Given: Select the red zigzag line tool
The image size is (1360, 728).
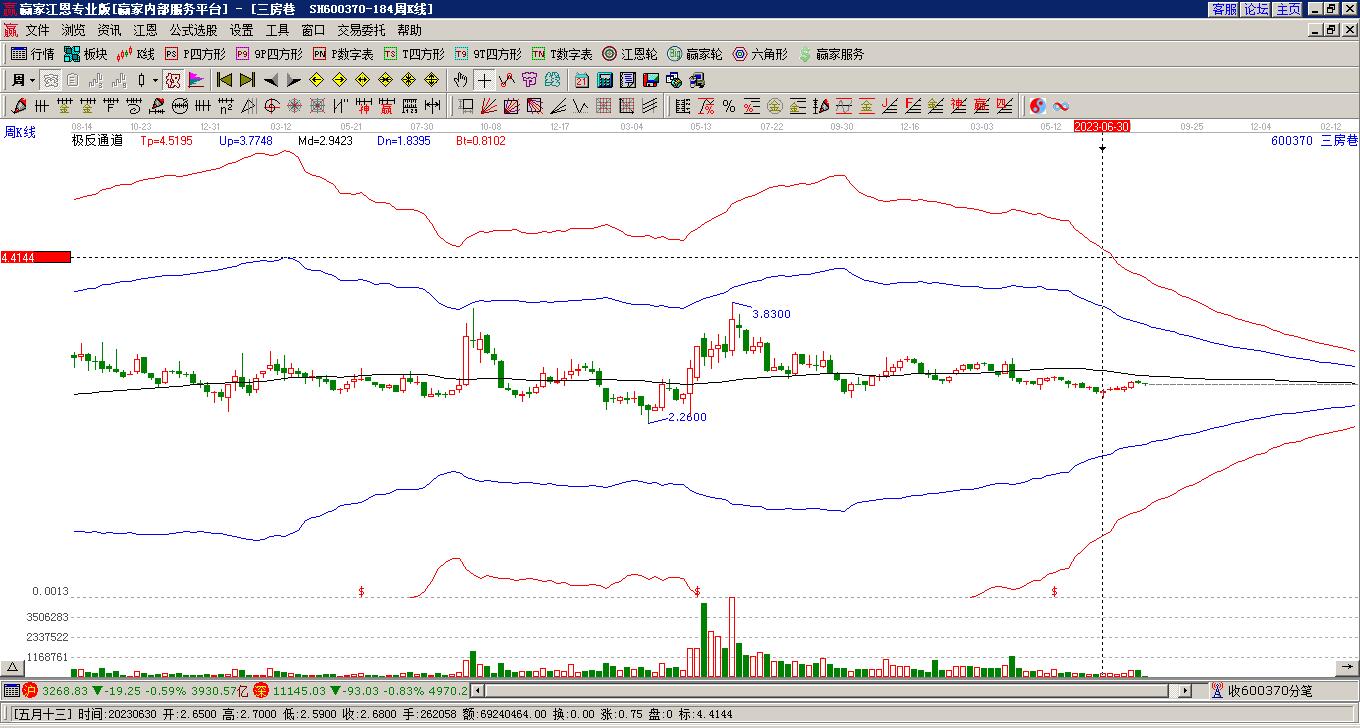Looking at the screenshot, I should pyautogui.click(x=506, y=80).
